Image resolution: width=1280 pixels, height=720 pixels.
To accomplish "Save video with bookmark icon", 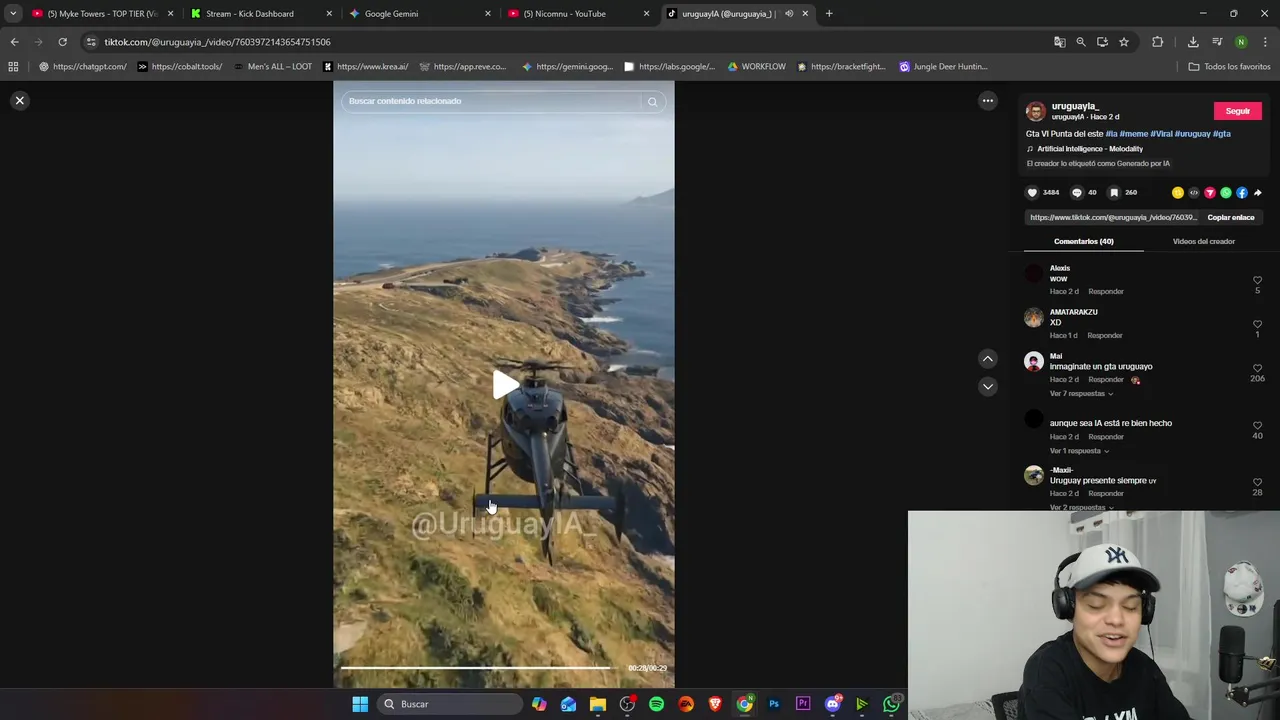I will pos(1114,192).
